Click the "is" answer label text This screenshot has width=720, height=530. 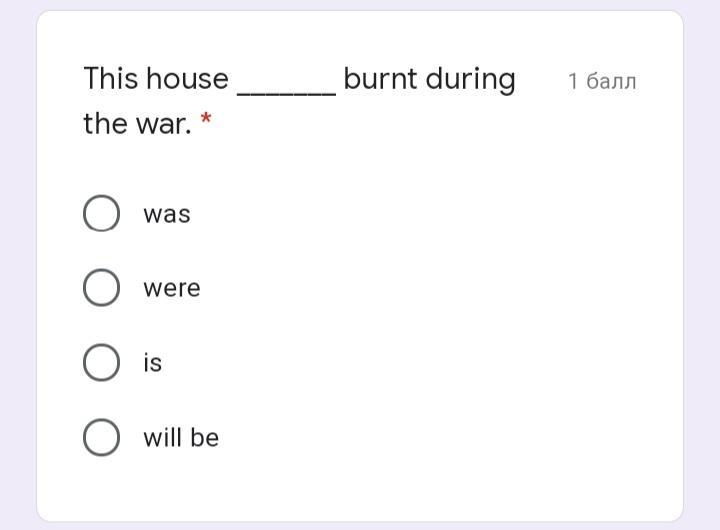click(x=152, y=362)
